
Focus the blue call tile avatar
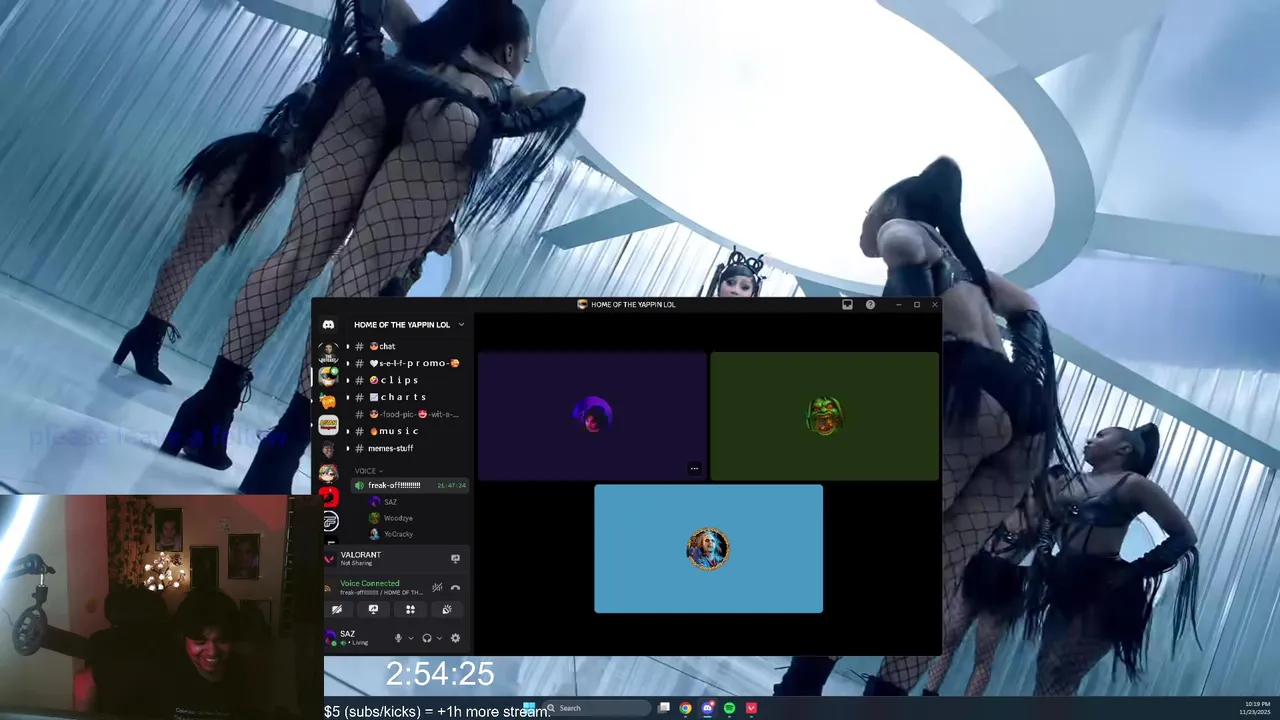point(708,549)
